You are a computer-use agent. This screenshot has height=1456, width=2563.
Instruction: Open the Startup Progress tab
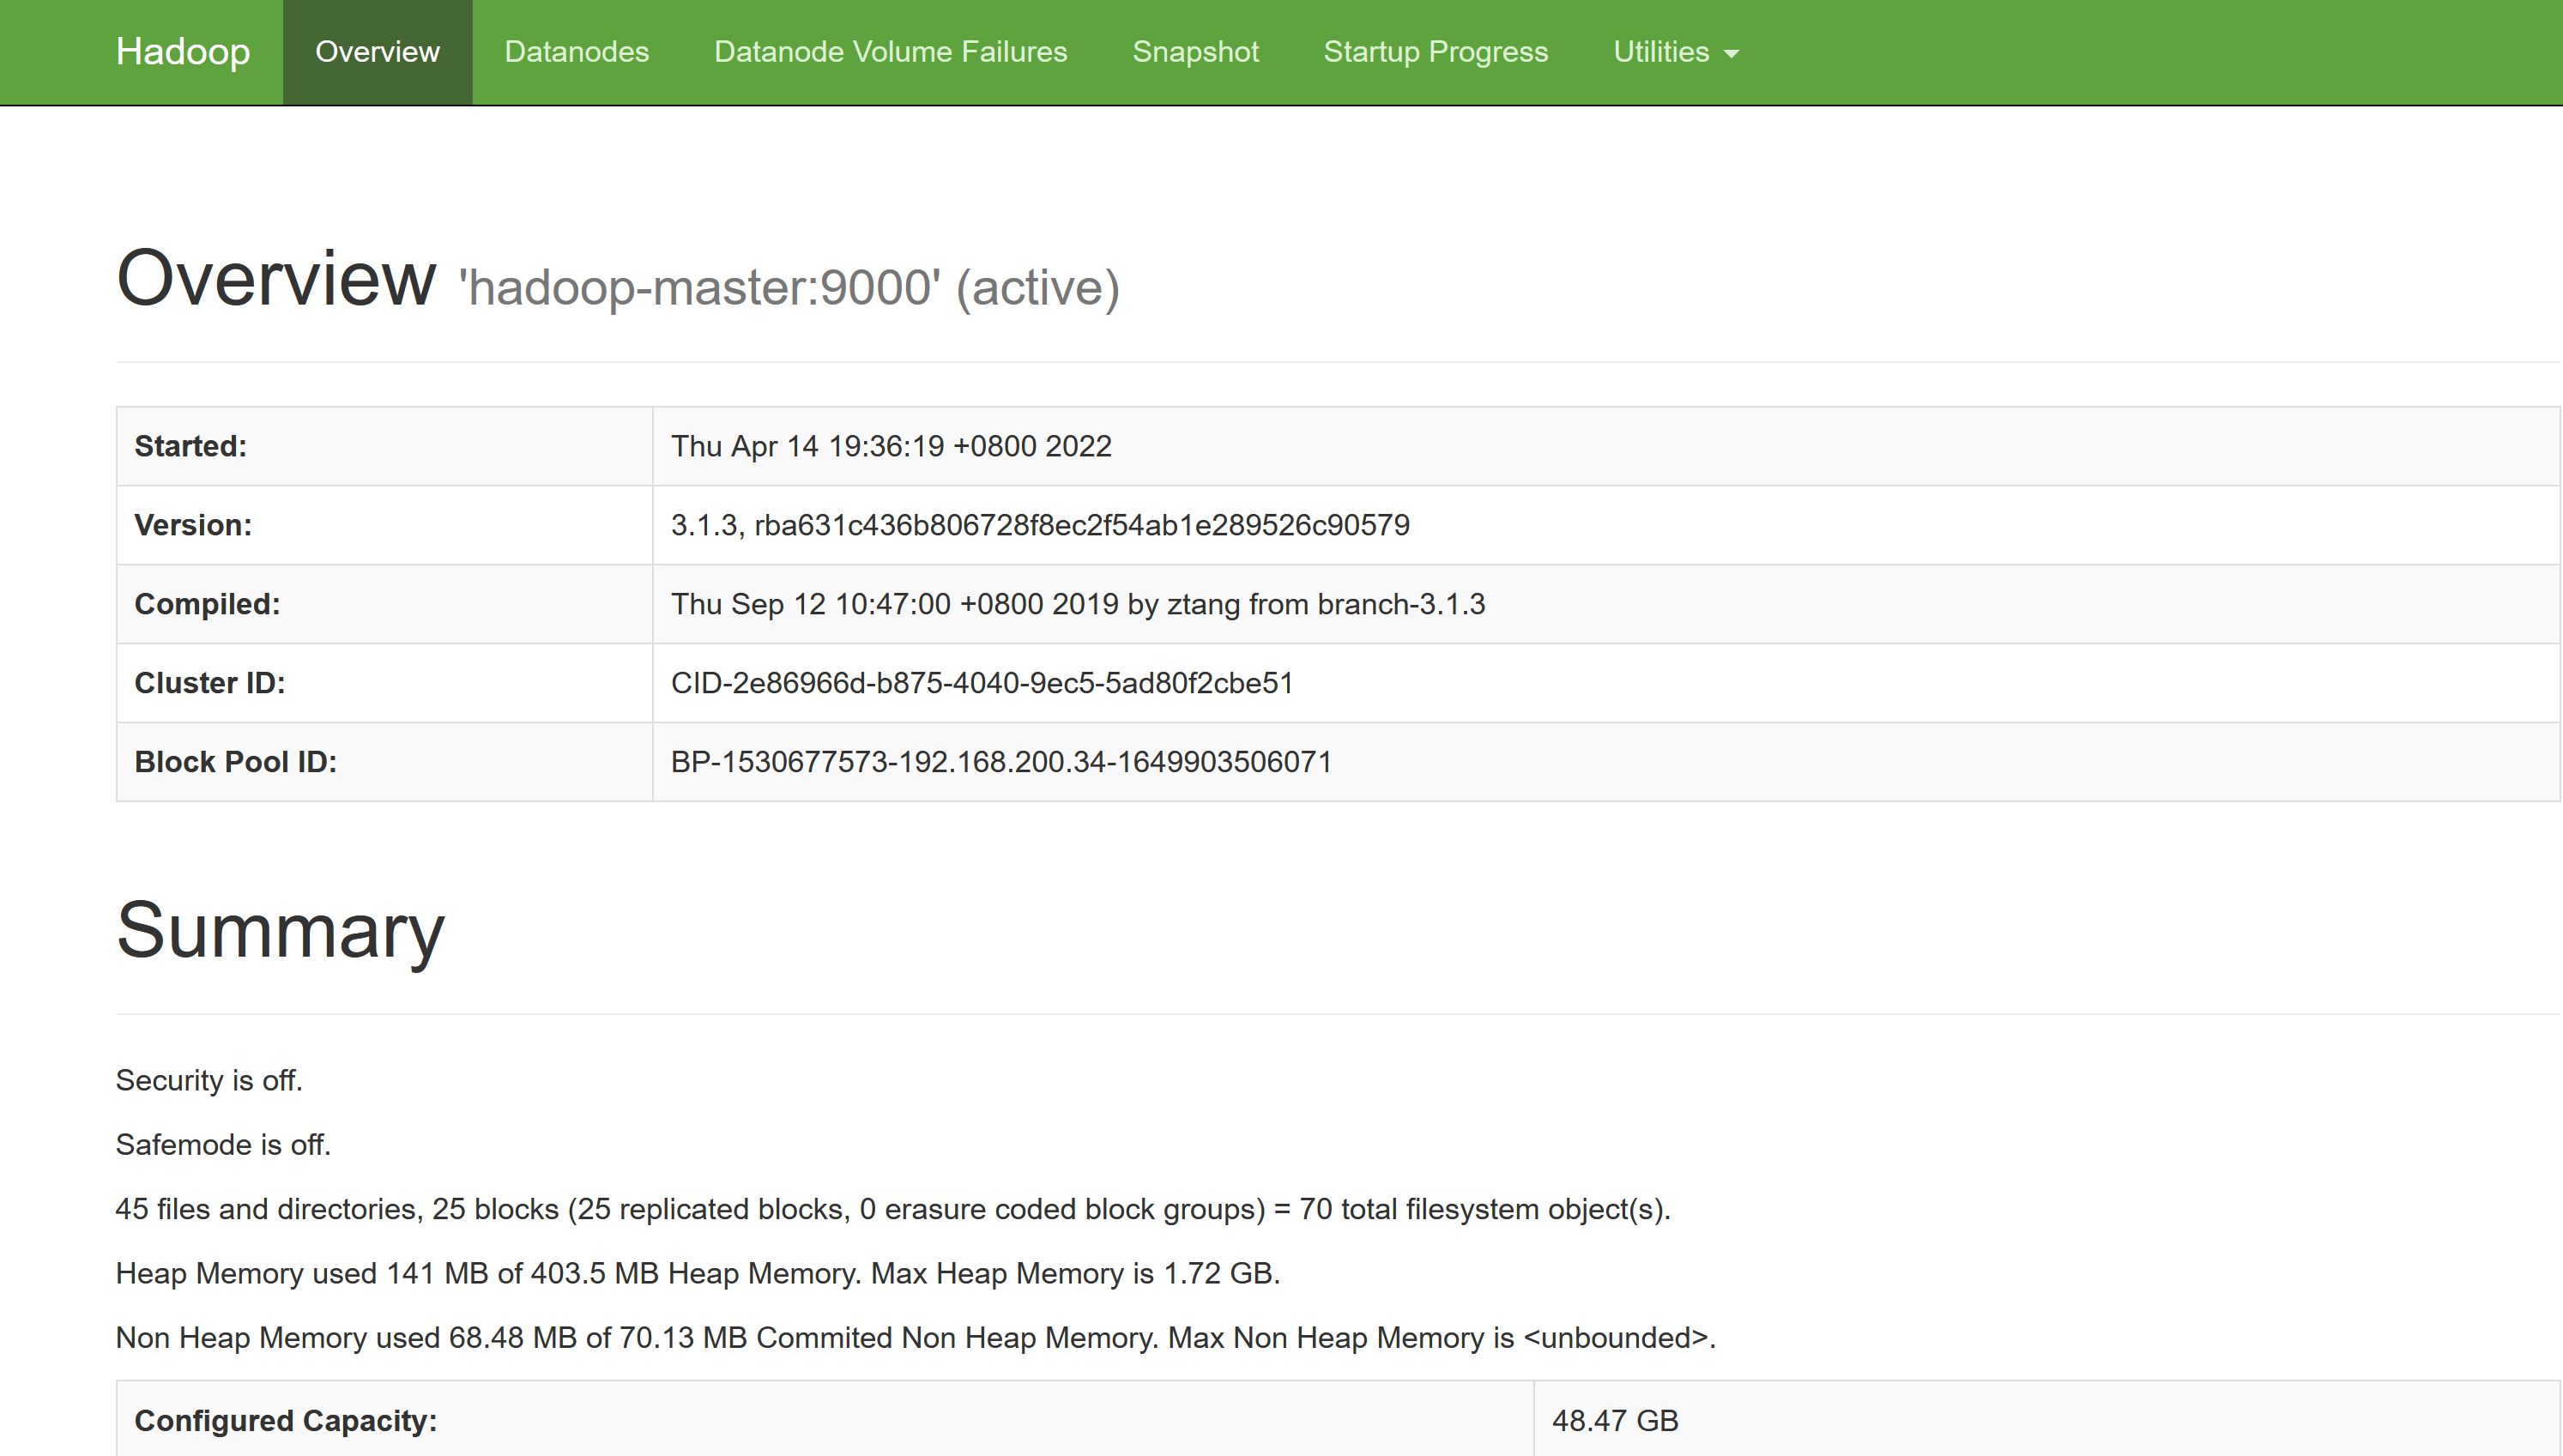click(1435, 52)
